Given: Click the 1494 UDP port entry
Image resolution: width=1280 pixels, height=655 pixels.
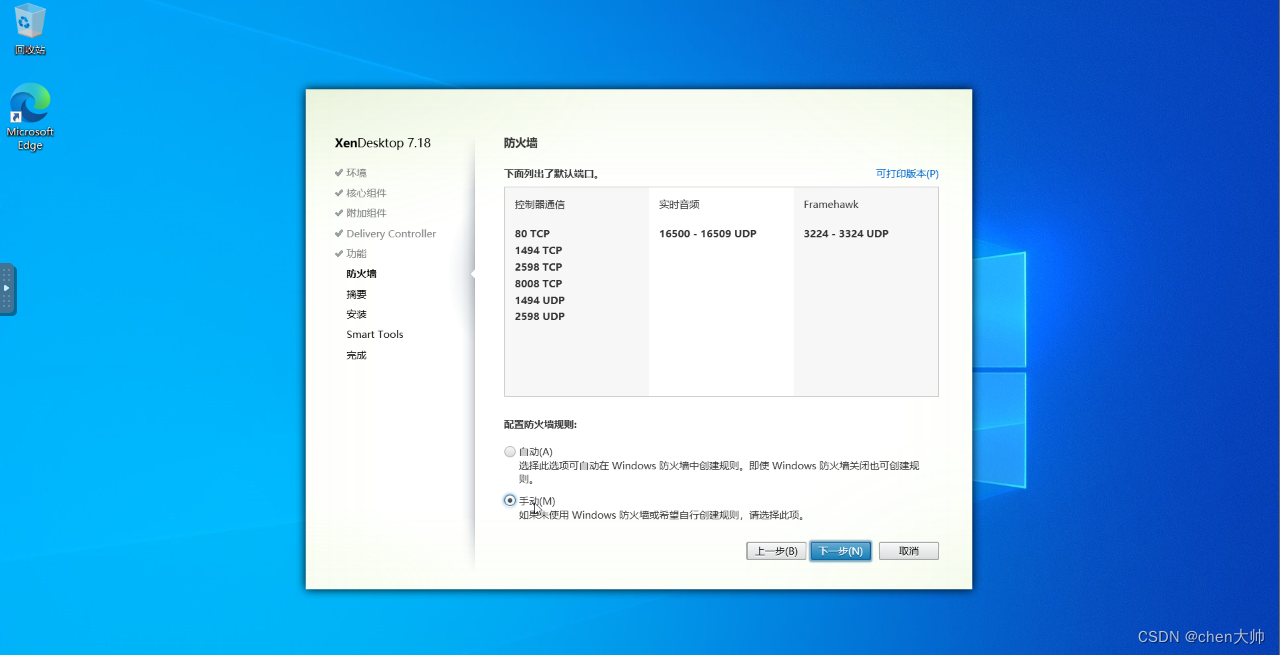Looking at the screenshot, I should 540,300.
